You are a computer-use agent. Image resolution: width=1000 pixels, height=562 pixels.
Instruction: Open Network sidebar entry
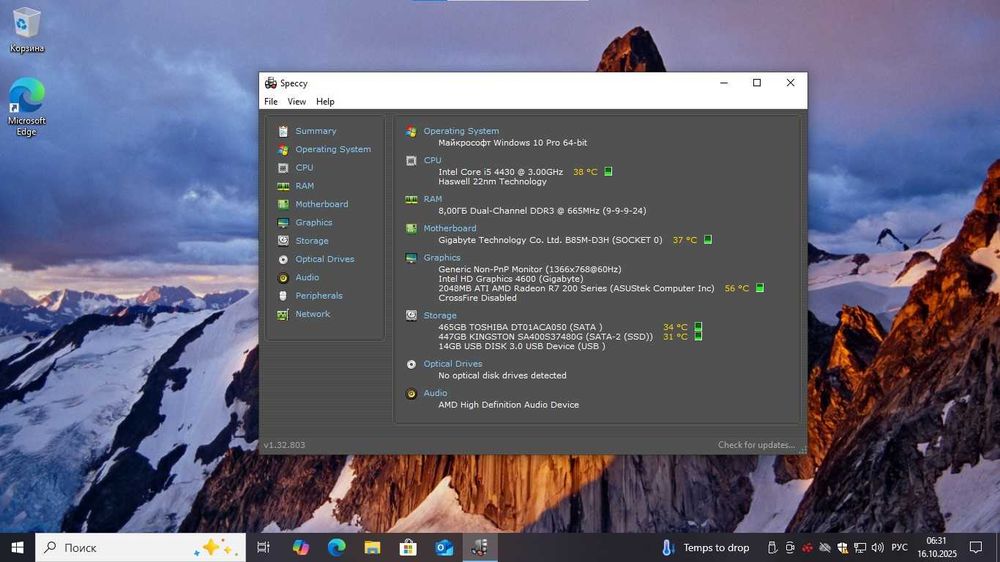[x=312, y=314]
